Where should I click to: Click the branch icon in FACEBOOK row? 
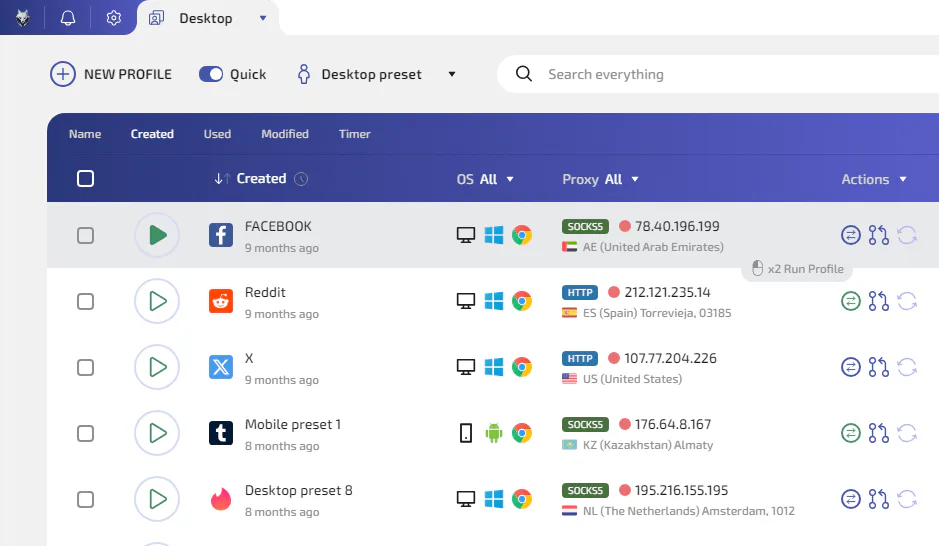click(x=879, y=235)
